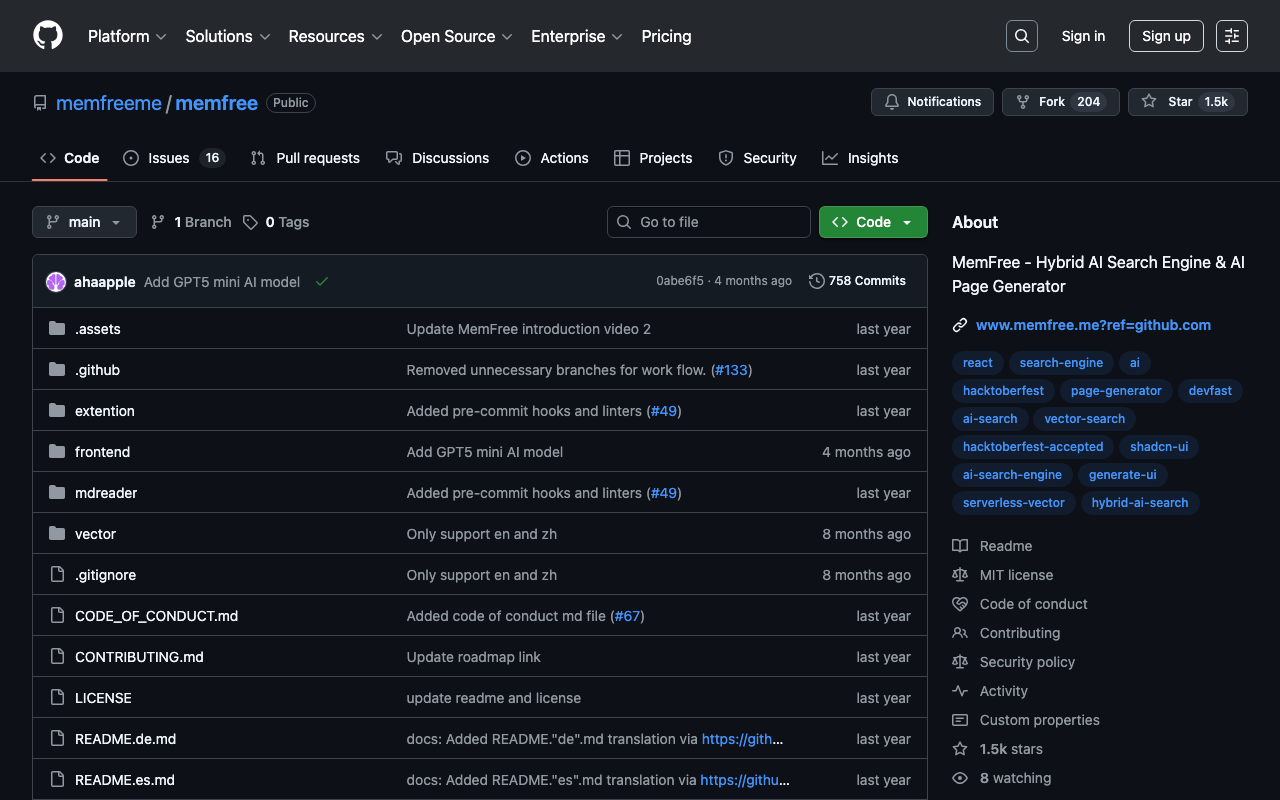Click the Sign up button
The width and height of the screenshot is (1280, 800).
1165,36
